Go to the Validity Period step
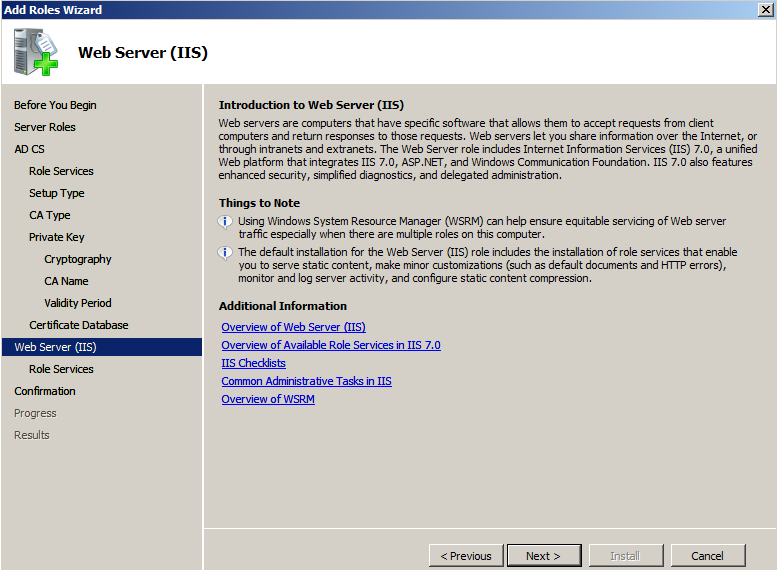The height and width of the screenshot is (570, 777). tap(78, 303)
